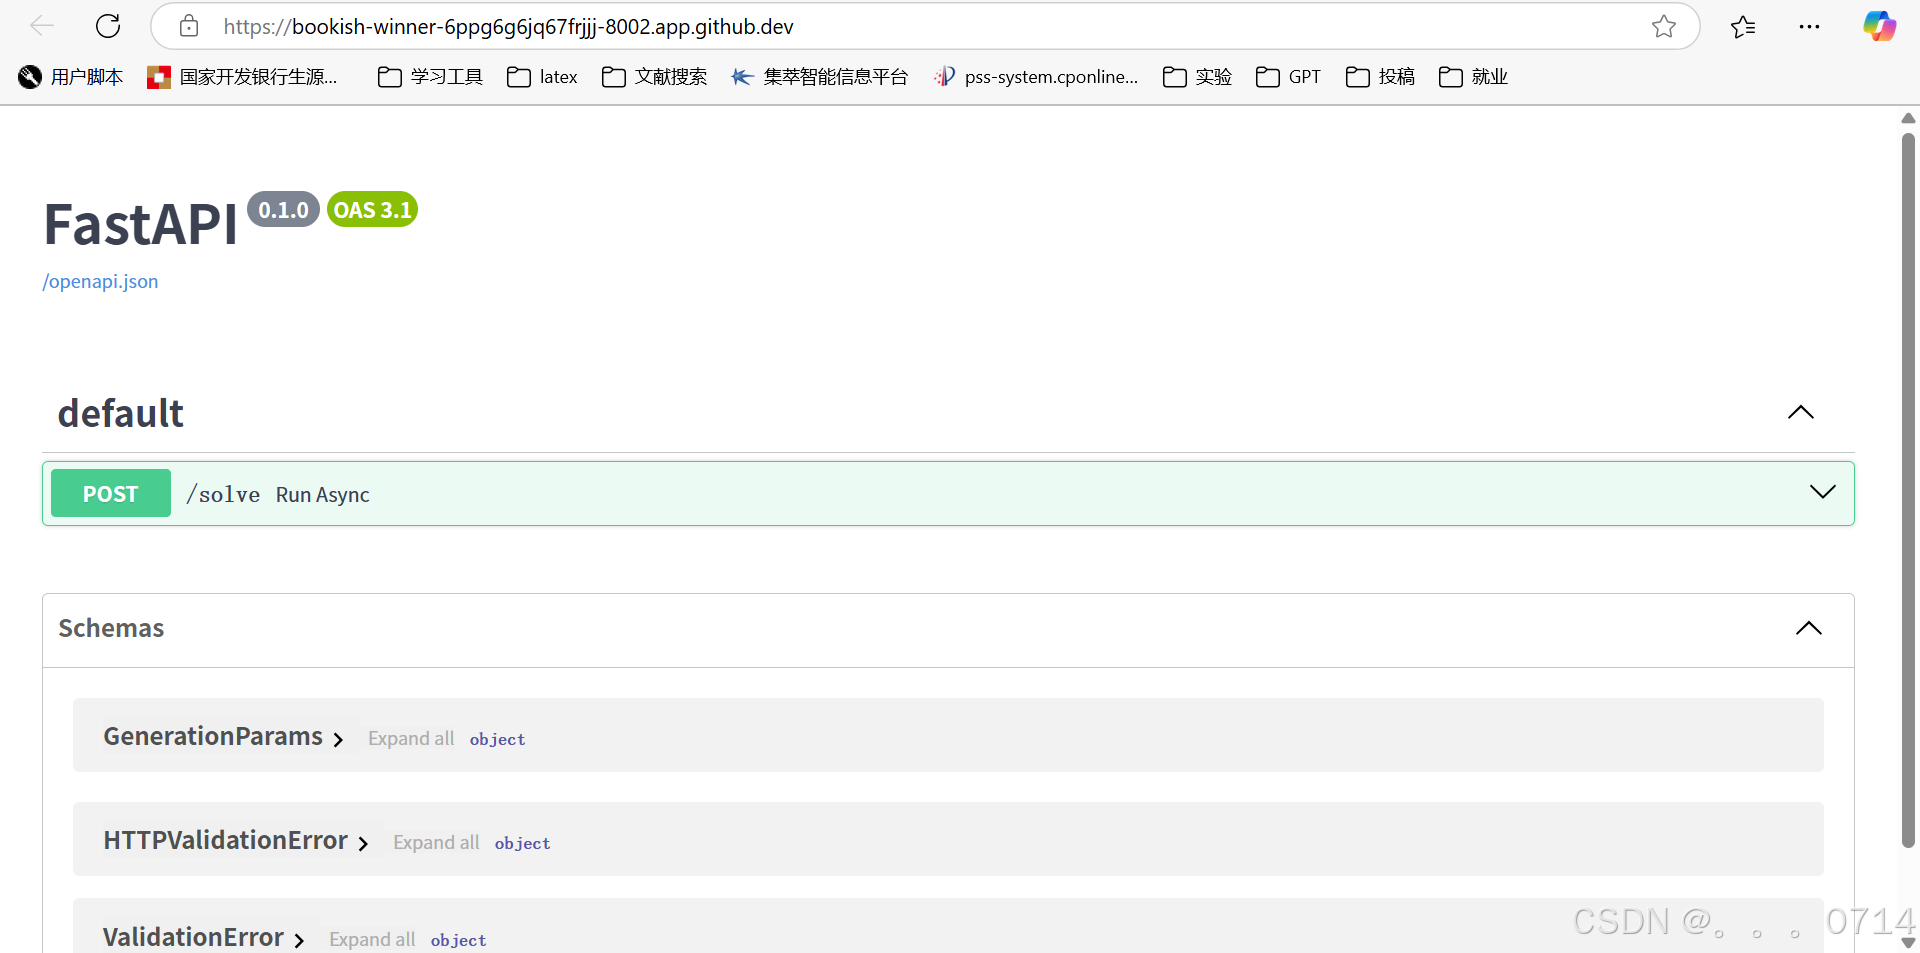Open the 学习工具 bookmark folder
This screenshot has width=1920, height=953.
[430, 77]
